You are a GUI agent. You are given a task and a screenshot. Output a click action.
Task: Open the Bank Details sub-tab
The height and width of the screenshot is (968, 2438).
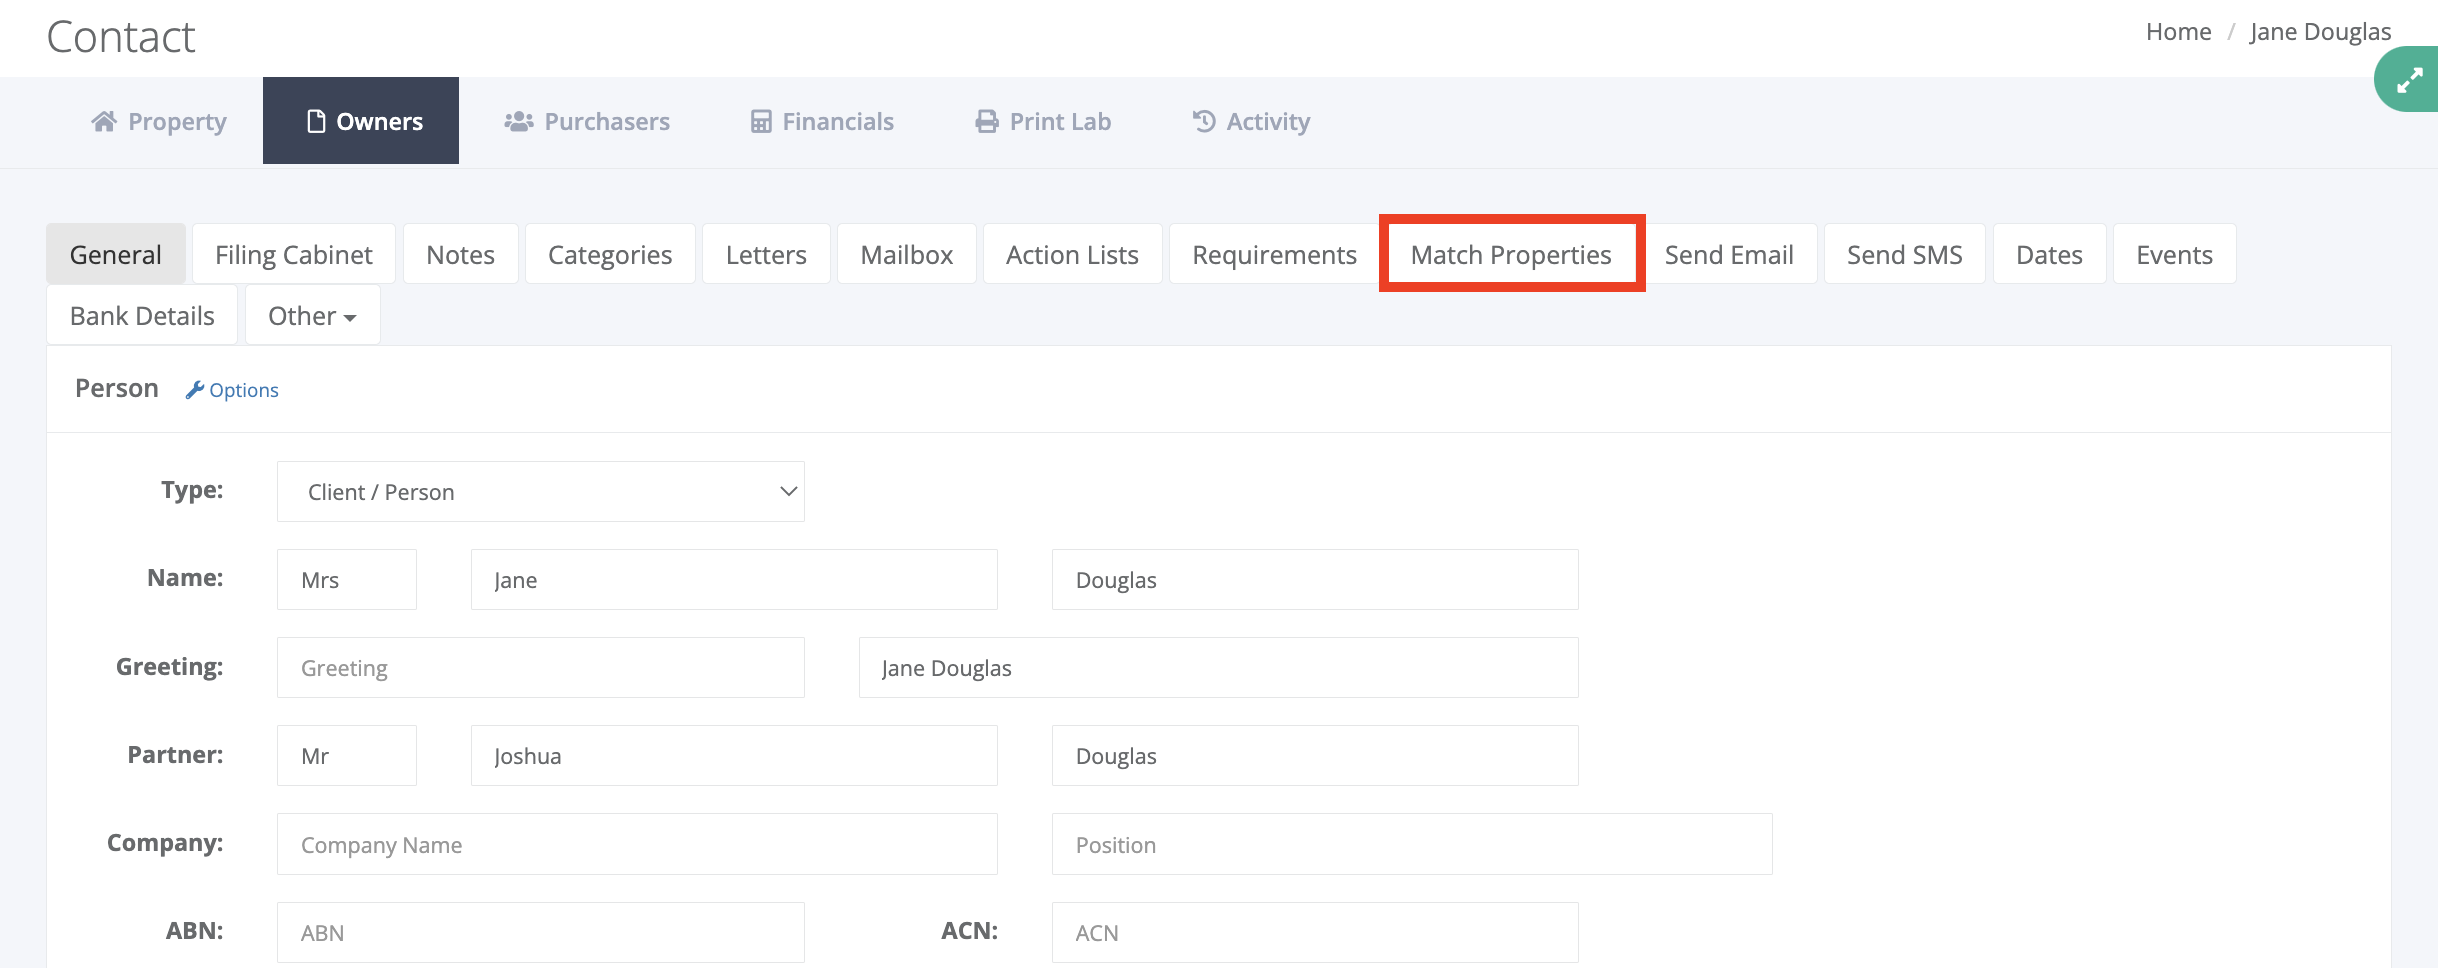click(142, 315)
